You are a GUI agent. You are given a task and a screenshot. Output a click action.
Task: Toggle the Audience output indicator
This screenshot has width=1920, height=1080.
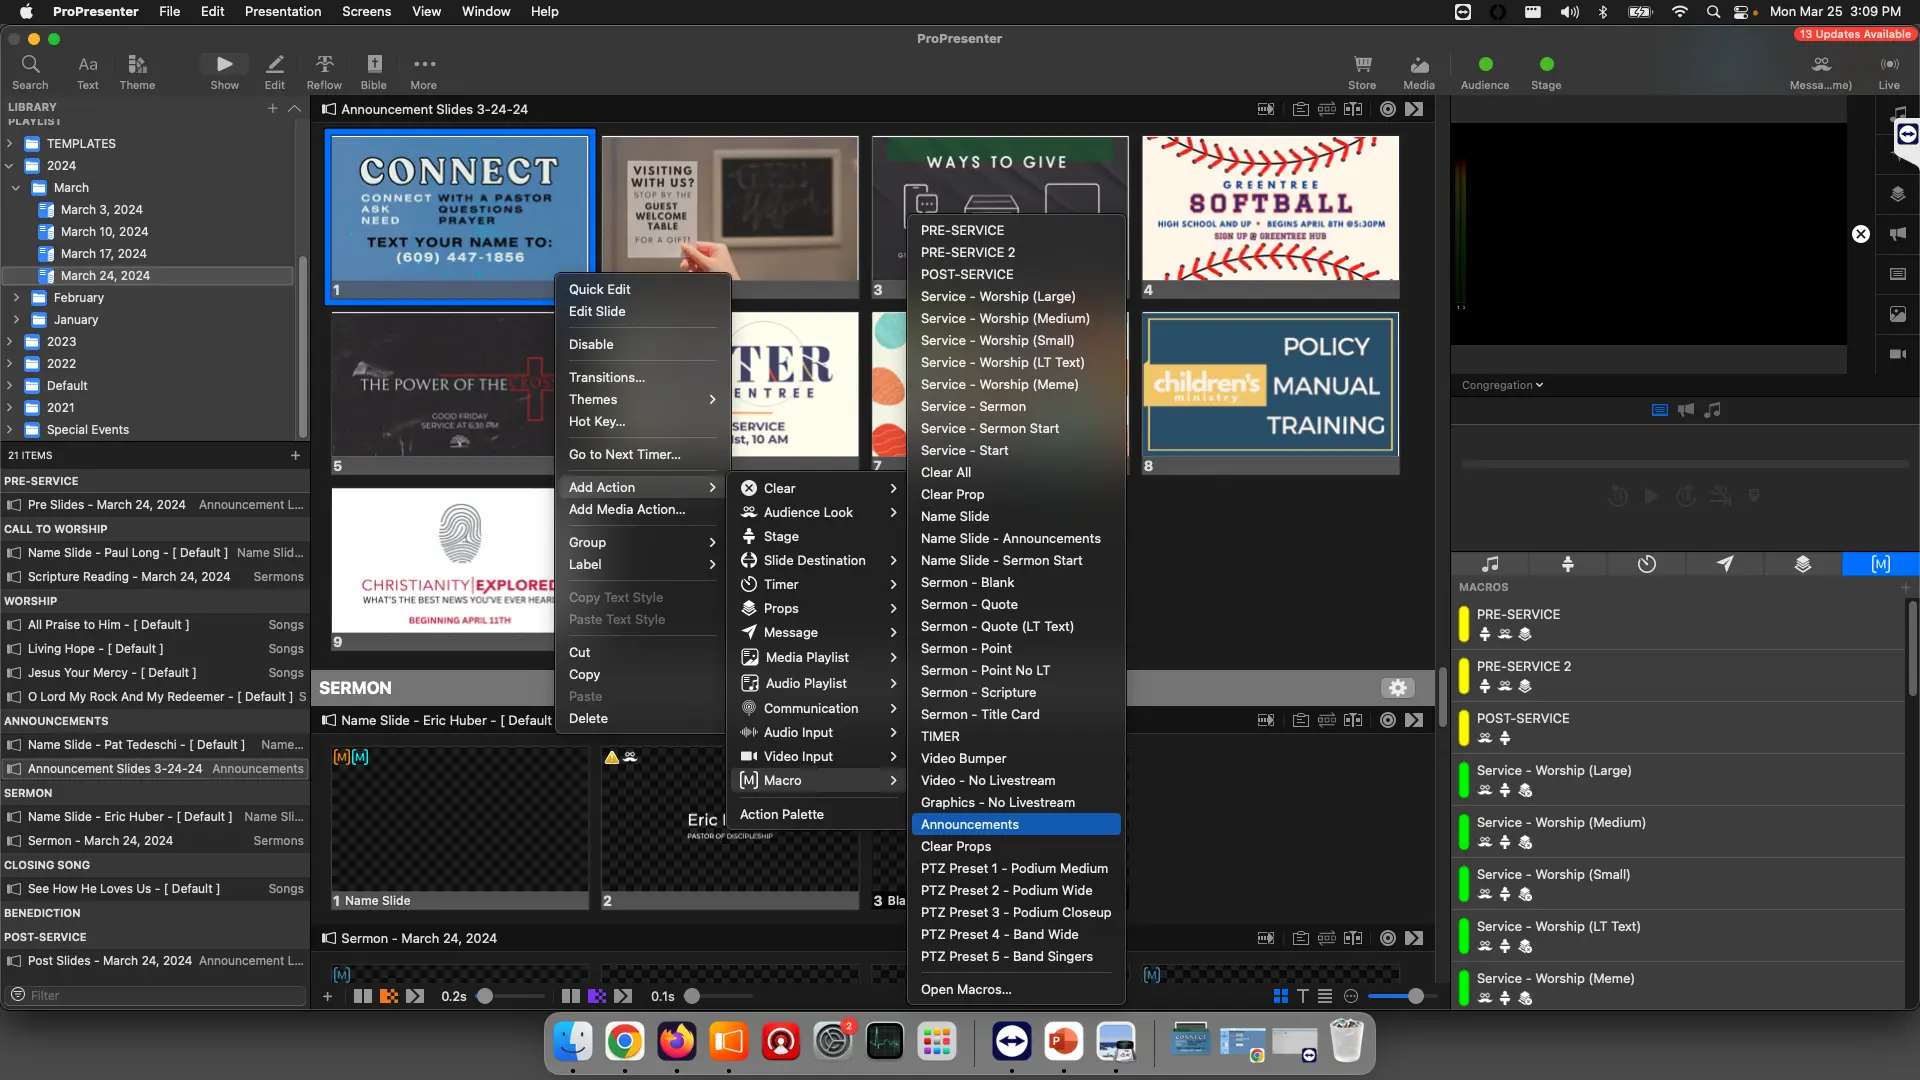[1485, 65]
